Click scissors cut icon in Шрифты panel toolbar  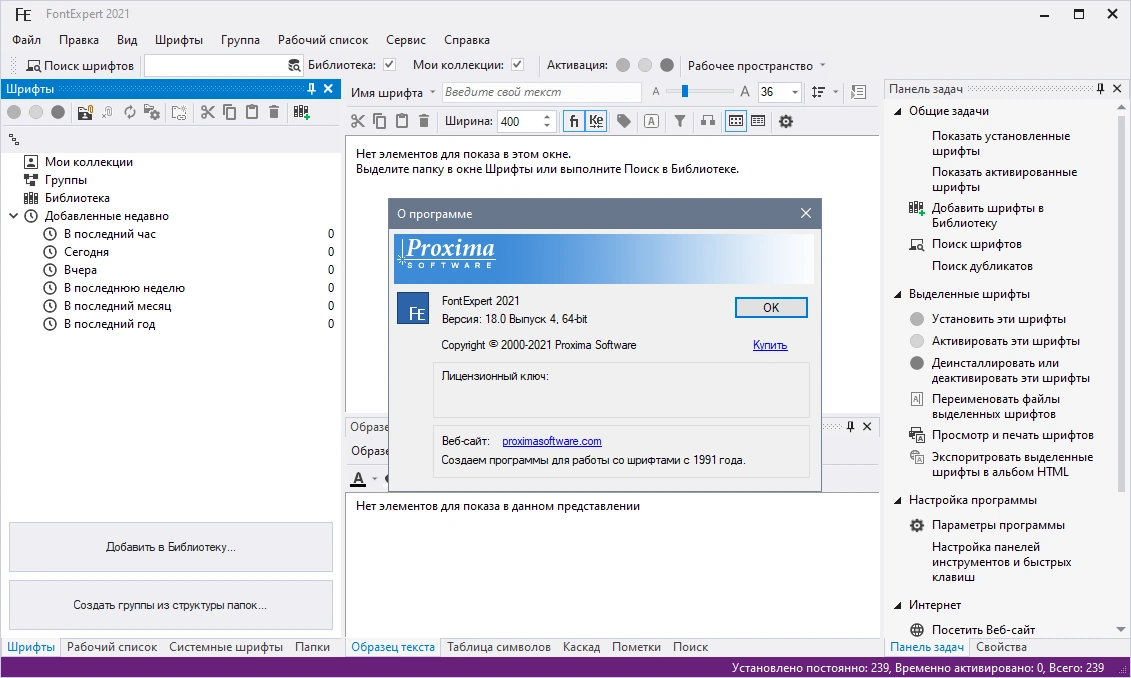(x=208, y=112)
